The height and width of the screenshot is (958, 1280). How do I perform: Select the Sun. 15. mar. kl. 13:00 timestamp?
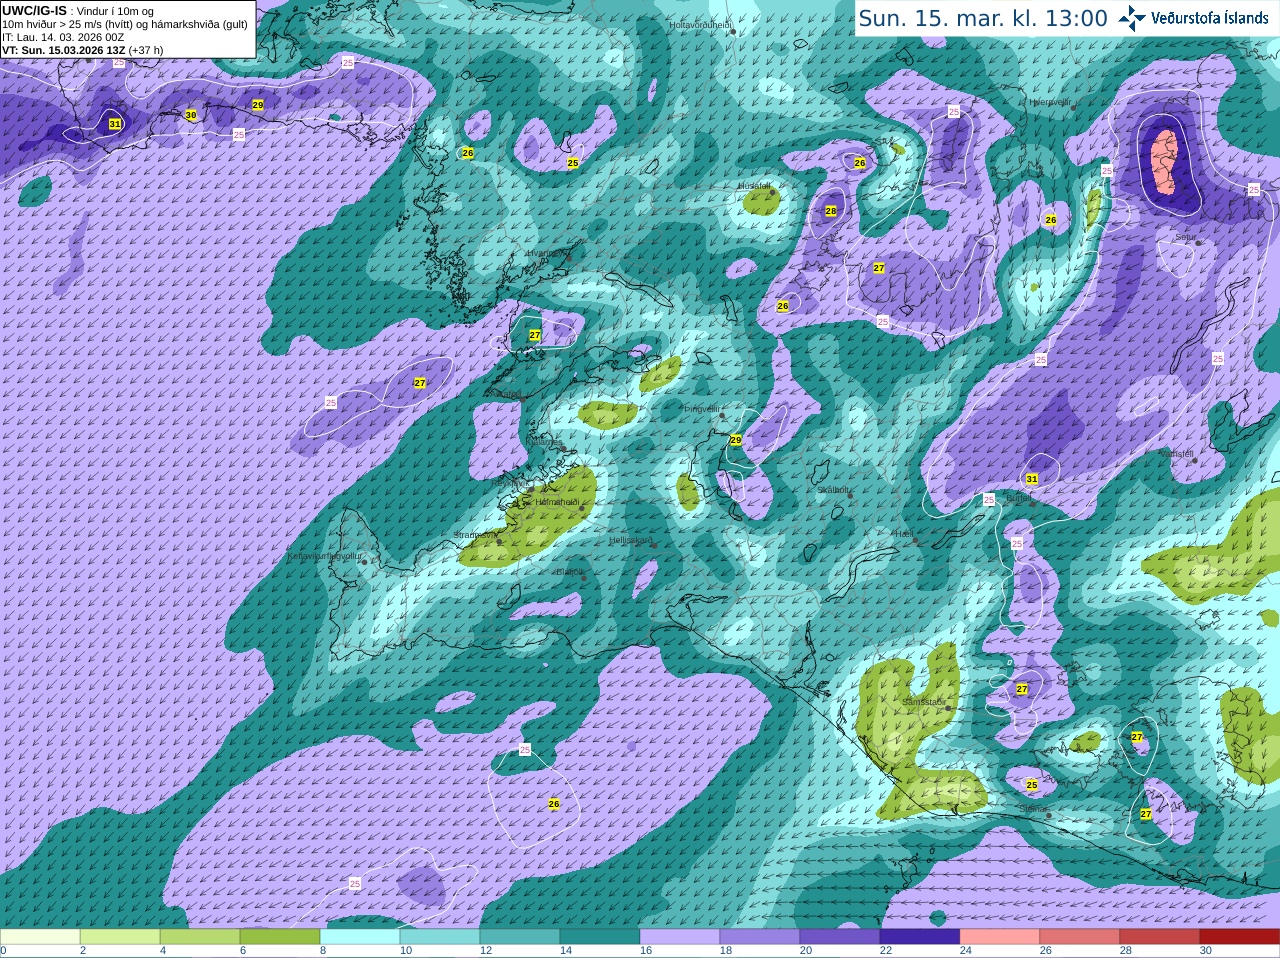click(x=983, y=18)
